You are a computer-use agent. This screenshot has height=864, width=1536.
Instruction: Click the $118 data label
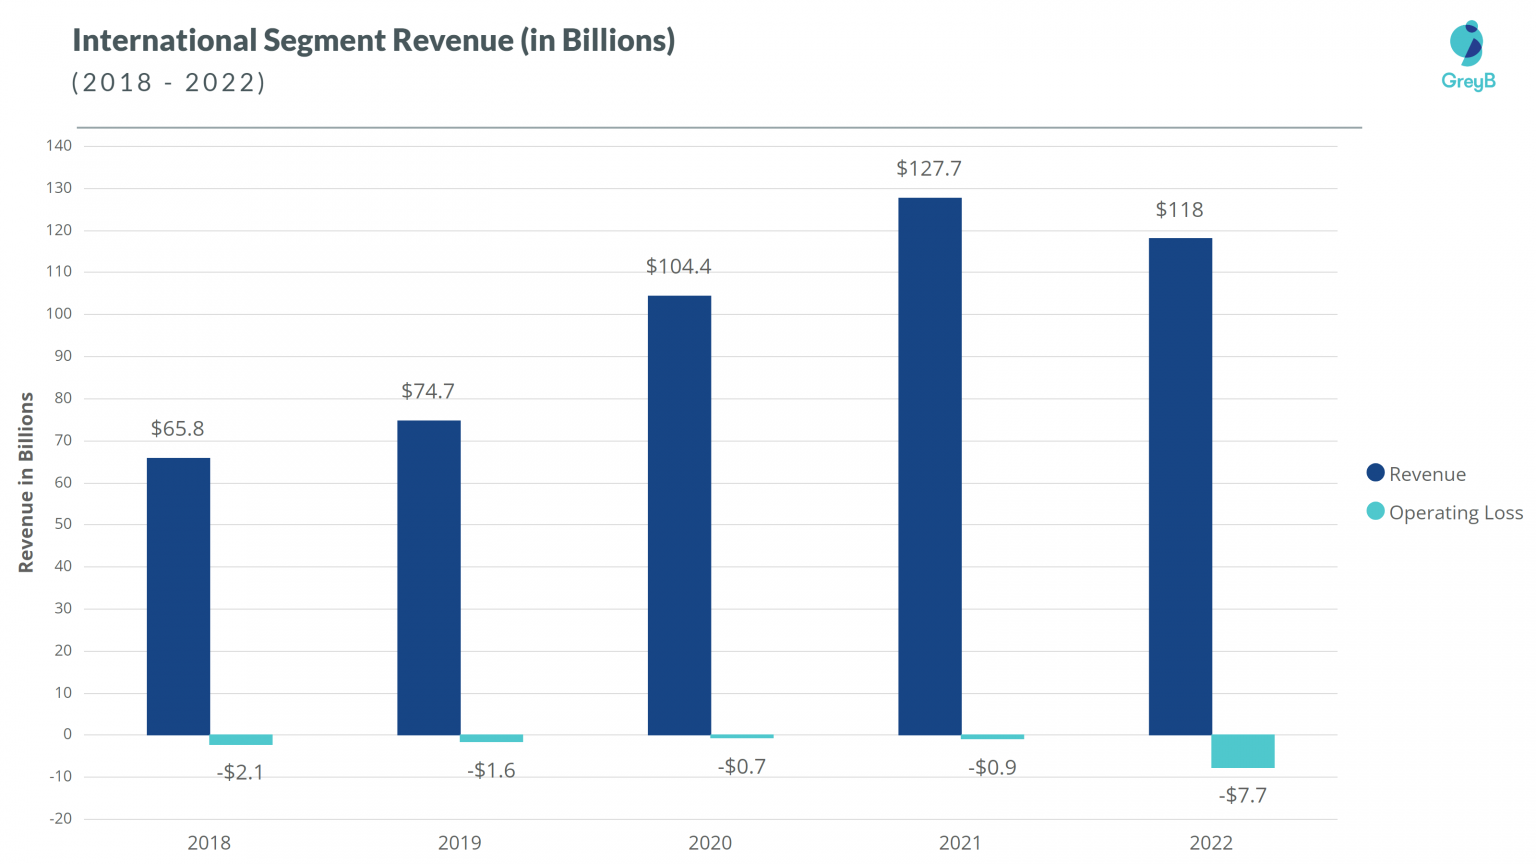pyautogui.click(x=1180, y=210)
